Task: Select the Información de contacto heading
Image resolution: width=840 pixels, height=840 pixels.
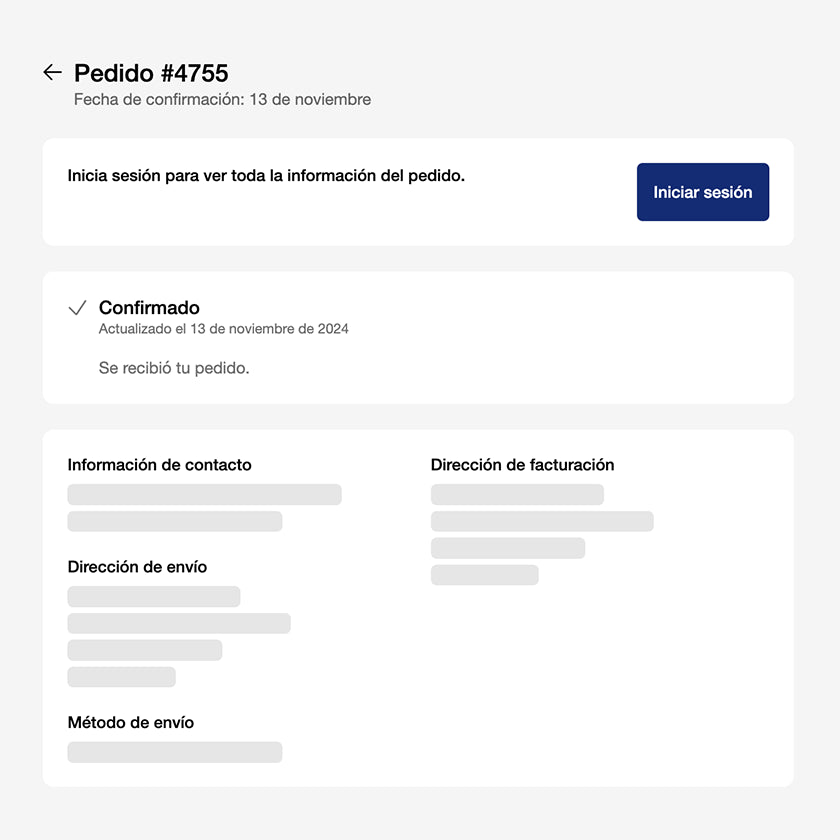Action: pyautogui.click(x=159, y=465)
